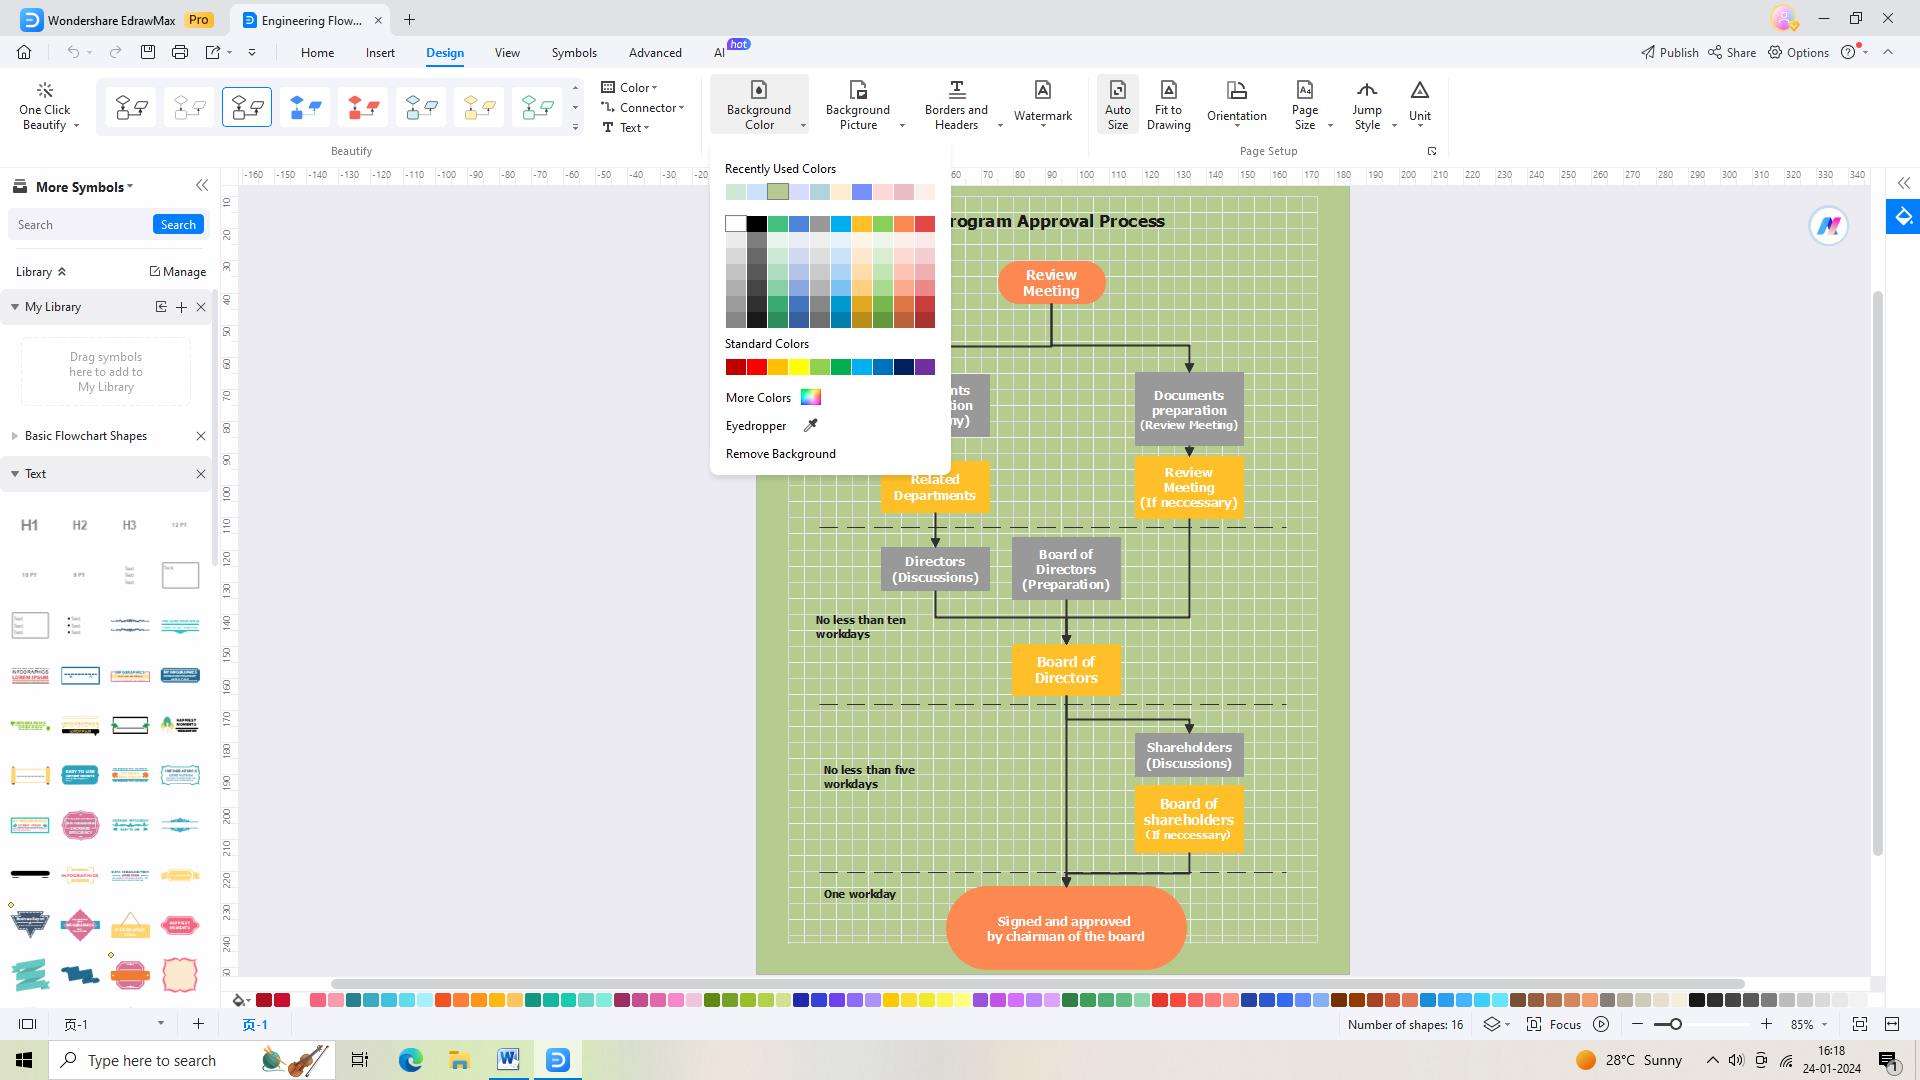Click the Watermark icon
The width and height of the screenshot is (1920, 1080).
(1042, 103)
